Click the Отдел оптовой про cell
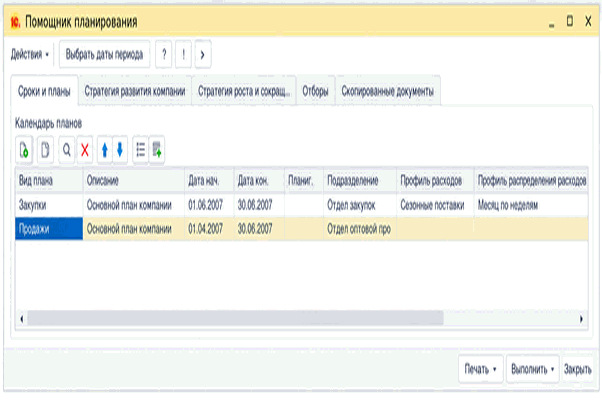This screenshot has height=401, width=602. (x=360, y=229)
